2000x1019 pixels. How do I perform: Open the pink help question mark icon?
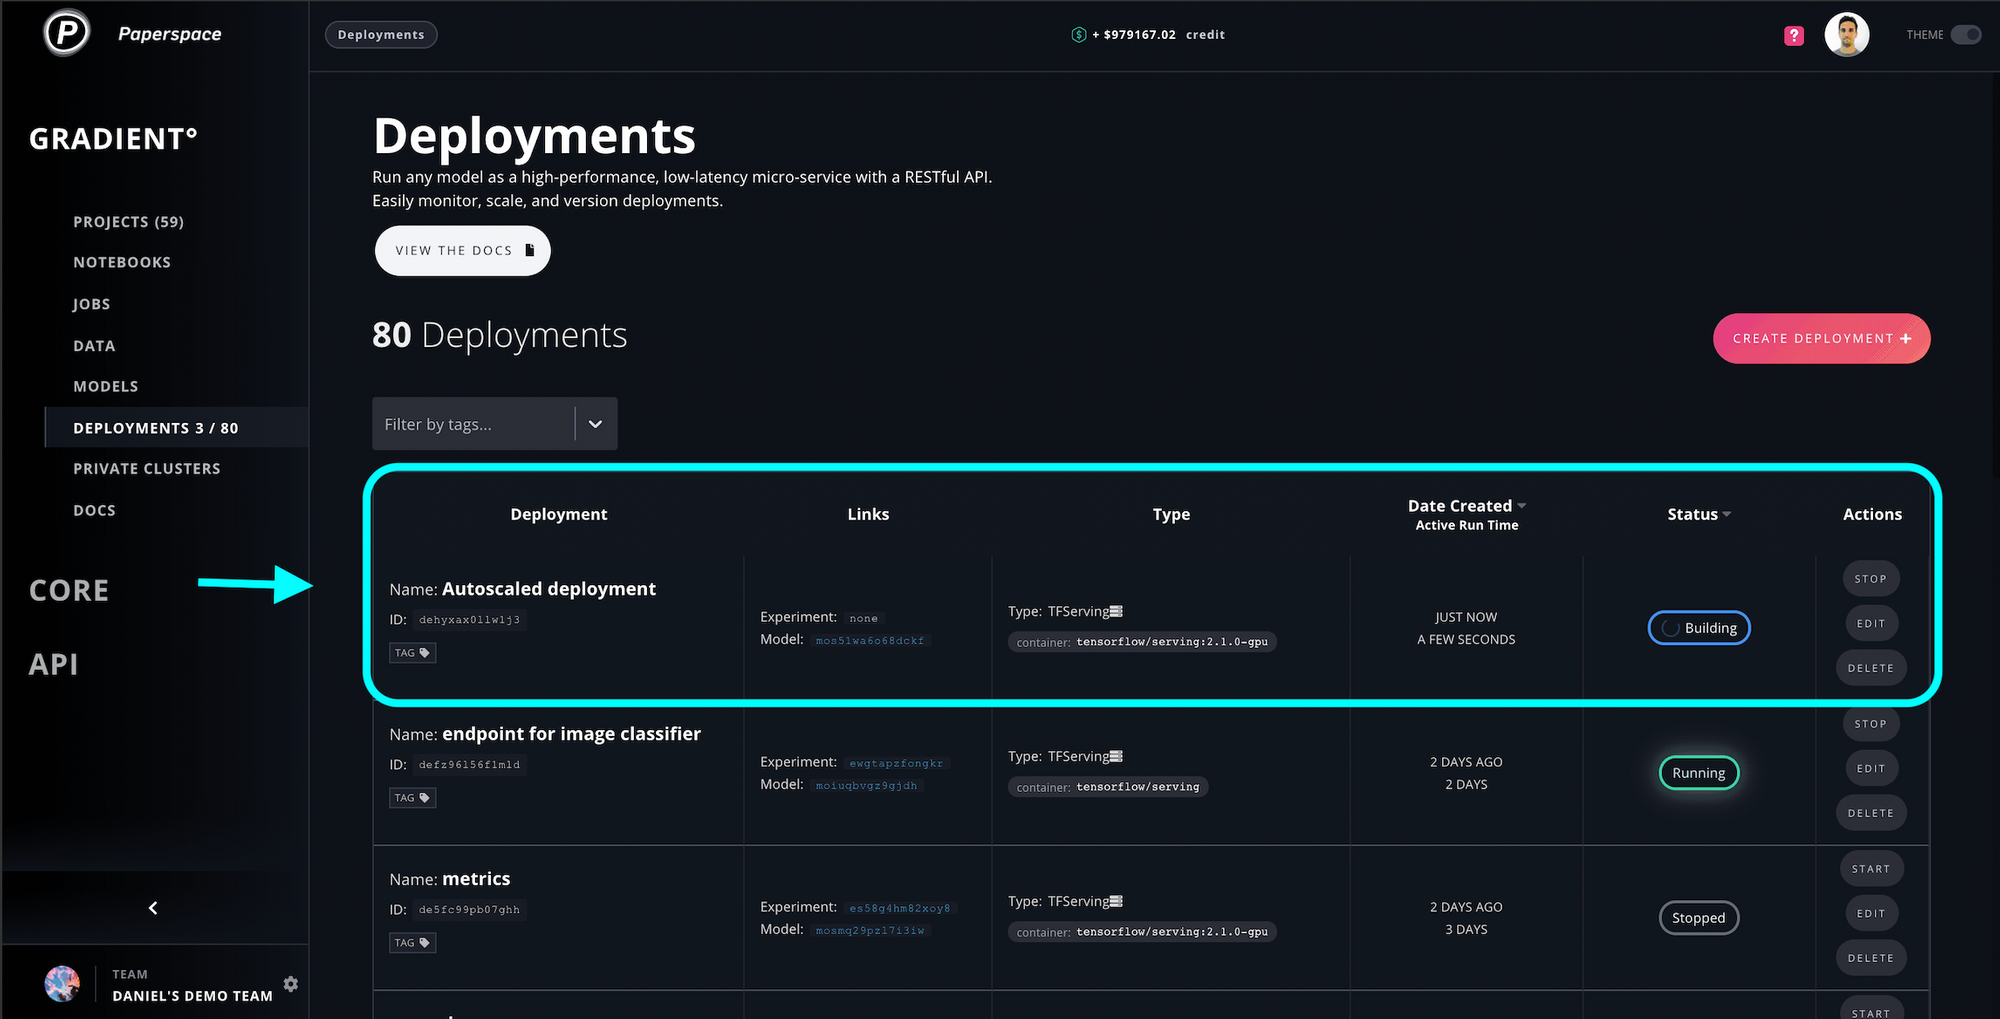tap(1794, 35)
